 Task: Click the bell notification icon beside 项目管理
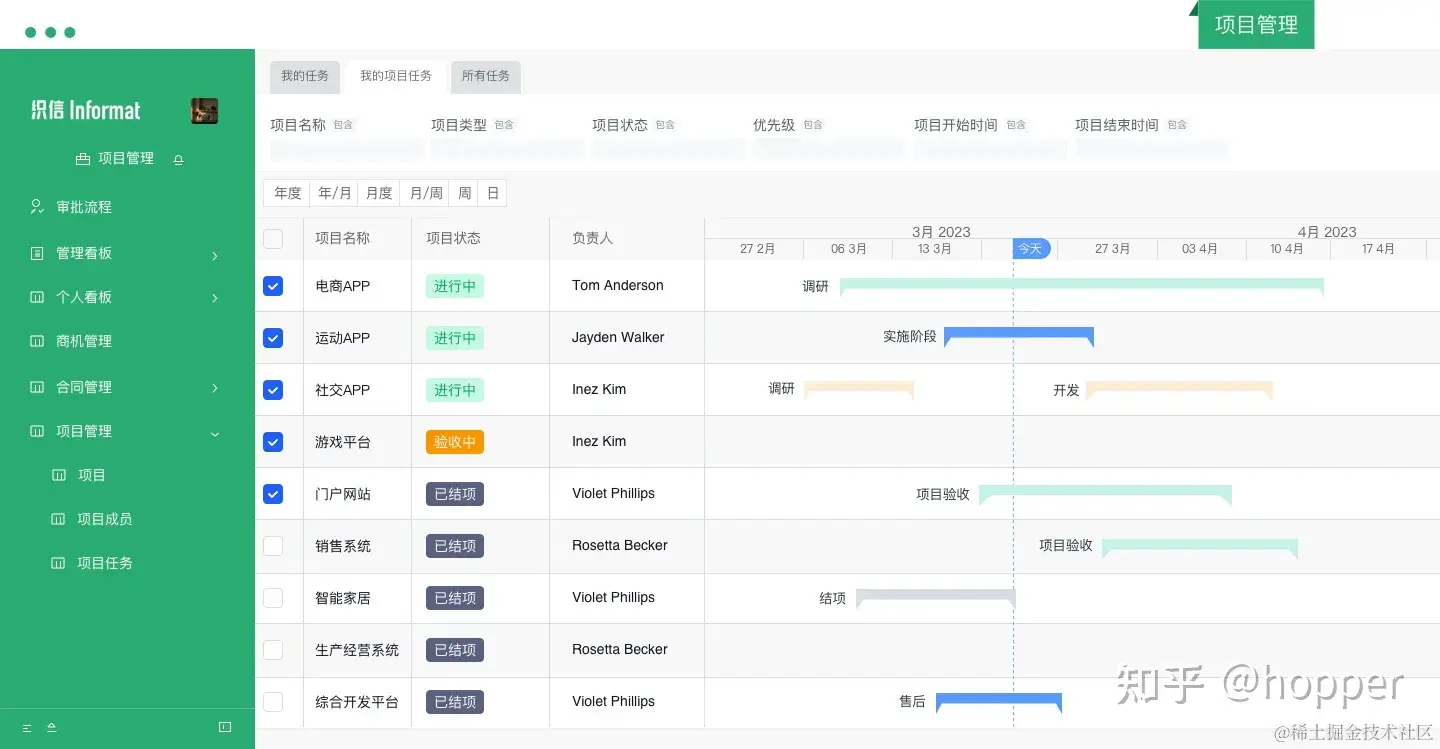(178, 159)
